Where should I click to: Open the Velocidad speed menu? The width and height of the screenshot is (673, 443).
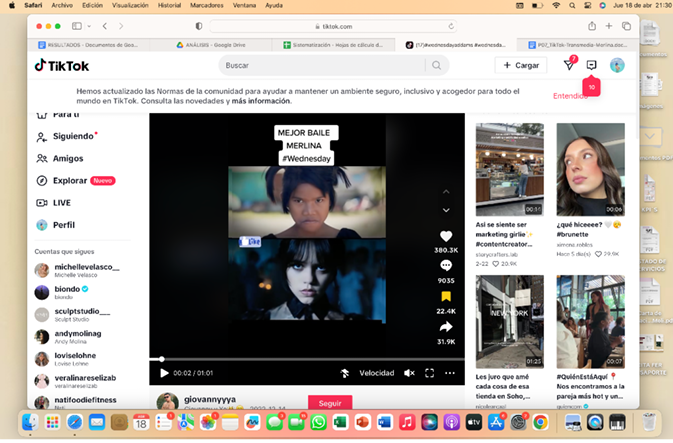click(377, 373)
